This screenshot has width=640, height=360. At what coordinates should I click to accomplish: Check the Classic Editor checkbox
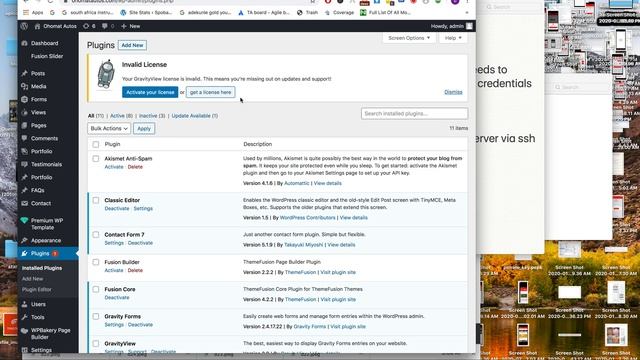[x=96, y=200]
